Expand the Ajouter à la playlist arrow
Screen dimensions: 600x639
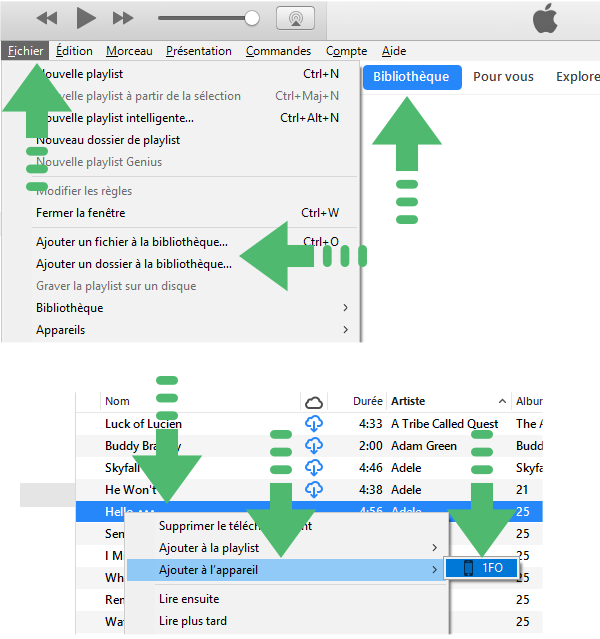click(435, 548)
